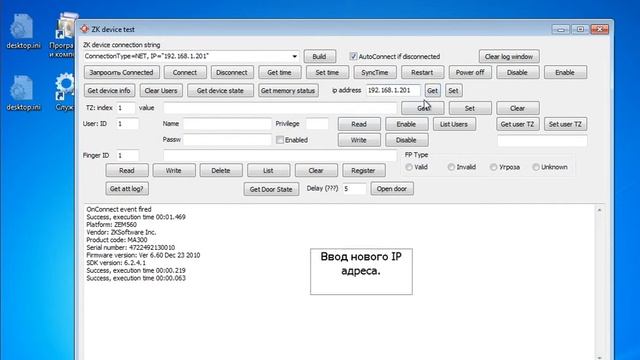Choose the Угроза FP type radio
This screenshot has height=360, width=640.
click(x=493, y=167)
